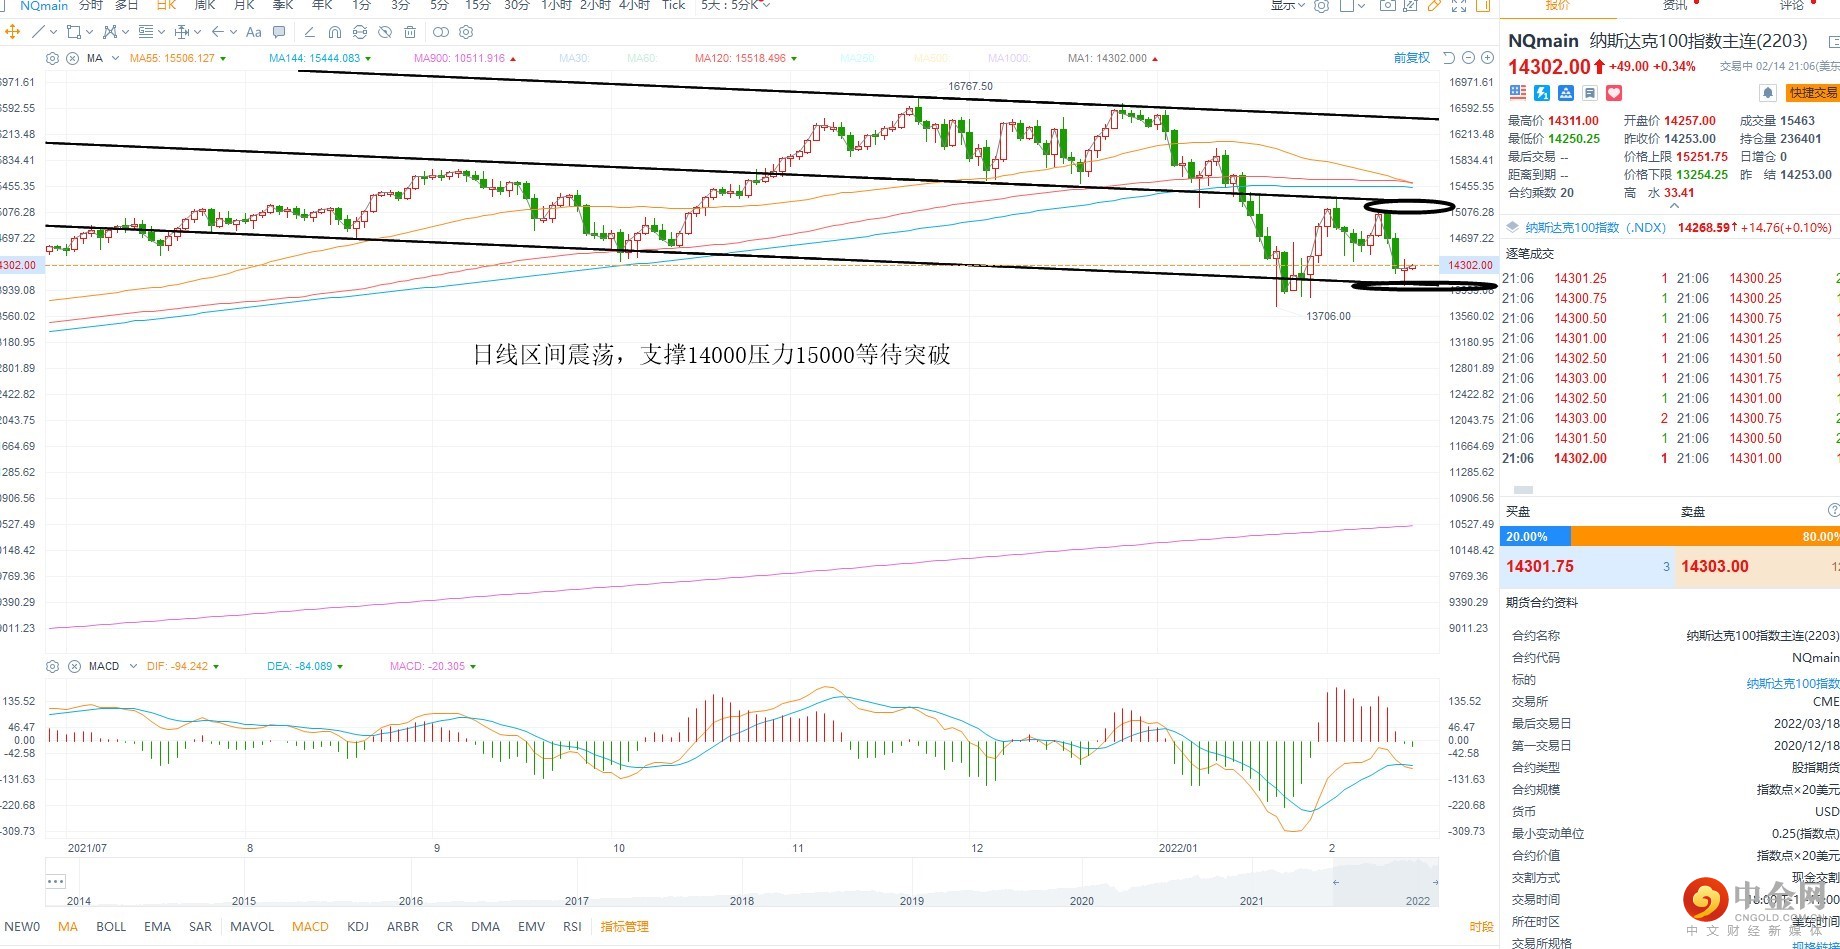Open drawing settings gear in toolbar

(x=466, y=32)
